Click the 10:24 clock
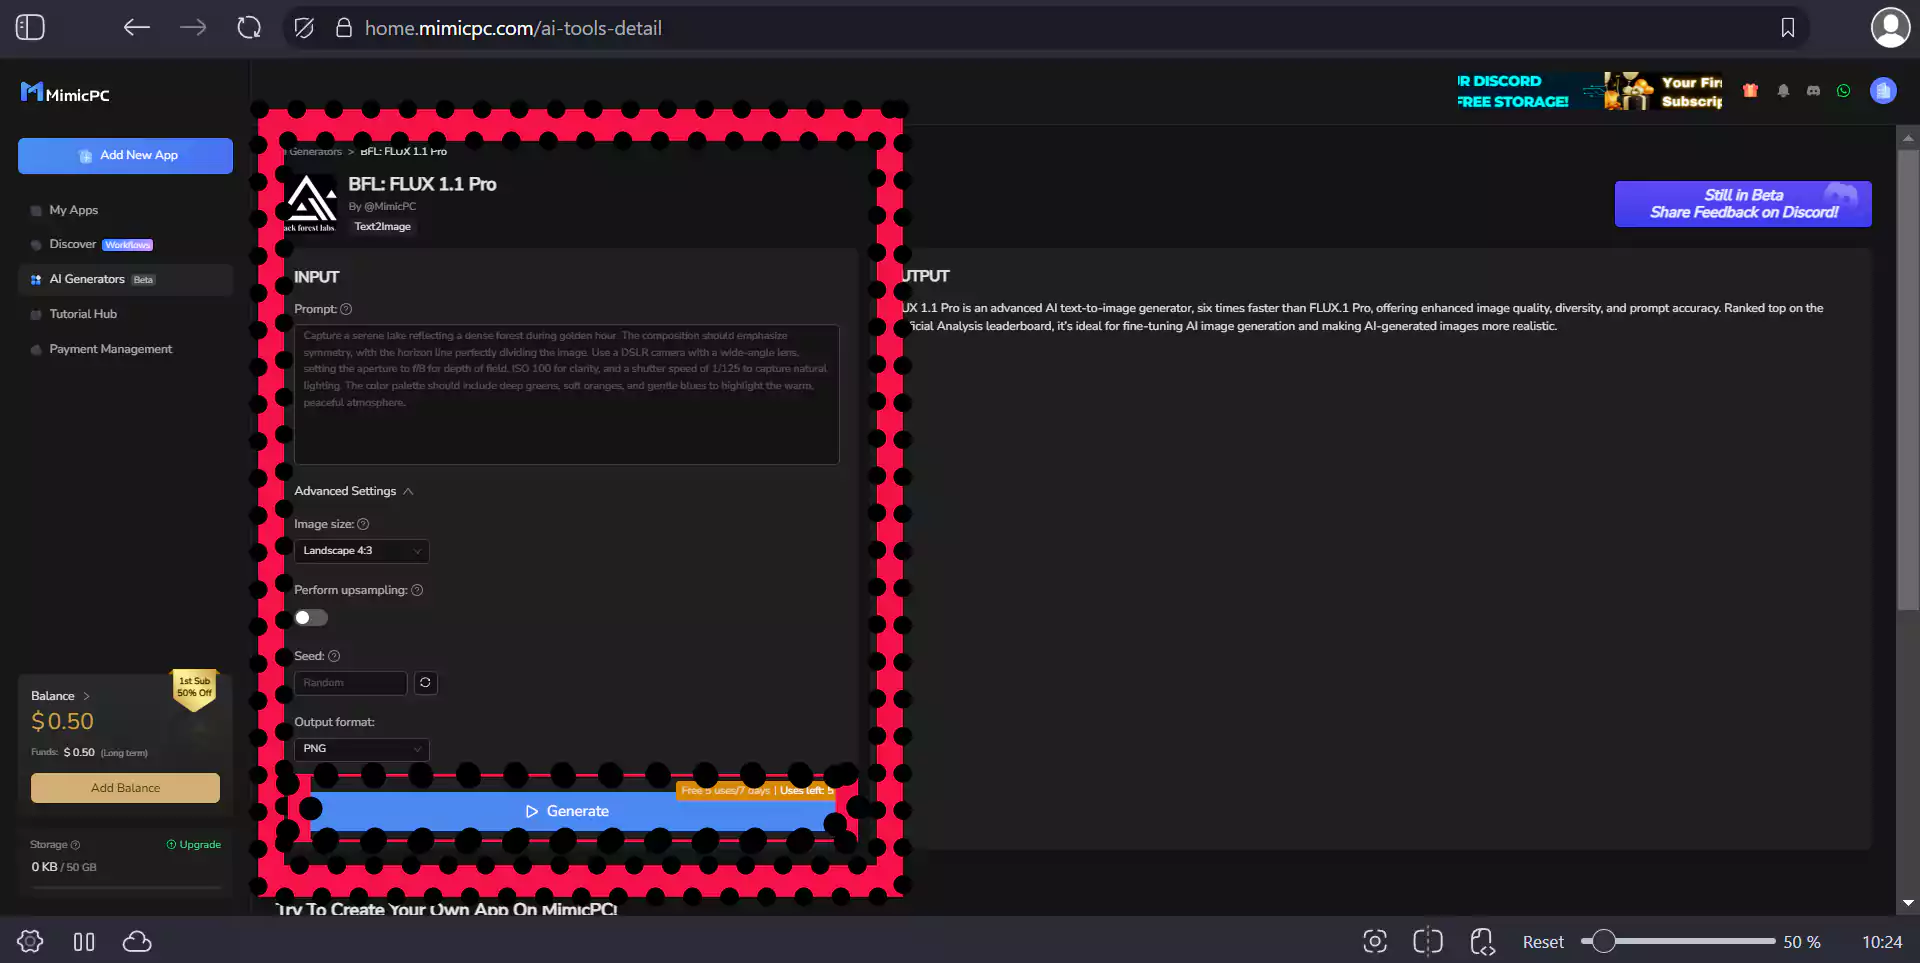Screen dimensions: 1920x963 pos(1882,942)
